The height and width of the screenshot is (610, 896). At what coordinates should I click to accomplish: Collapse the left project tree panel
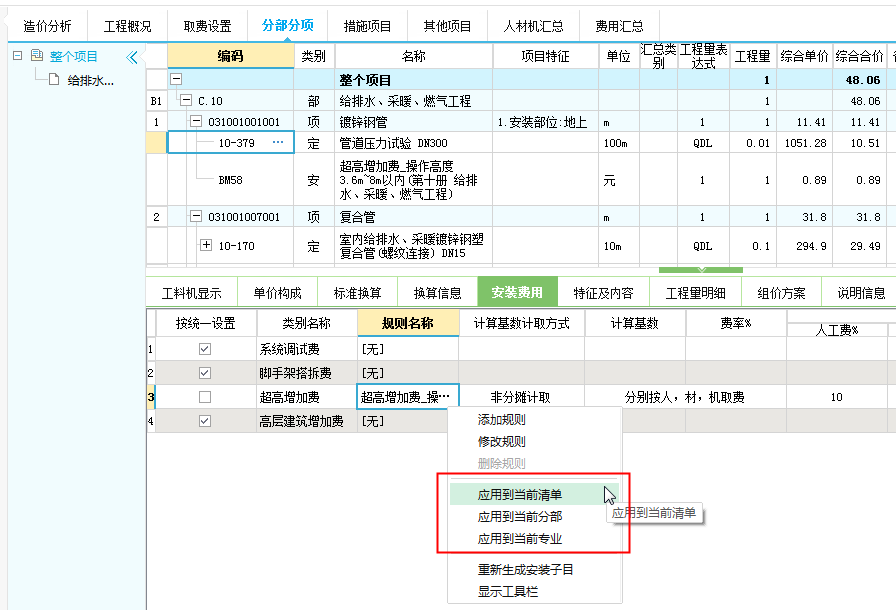click(x=132, y=57)
